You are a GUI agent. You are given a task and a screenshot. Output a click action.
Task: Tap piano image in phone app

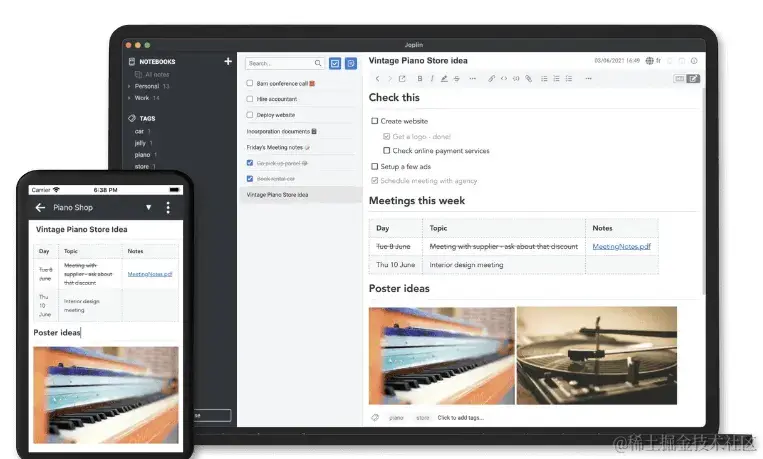pos(106,395)
